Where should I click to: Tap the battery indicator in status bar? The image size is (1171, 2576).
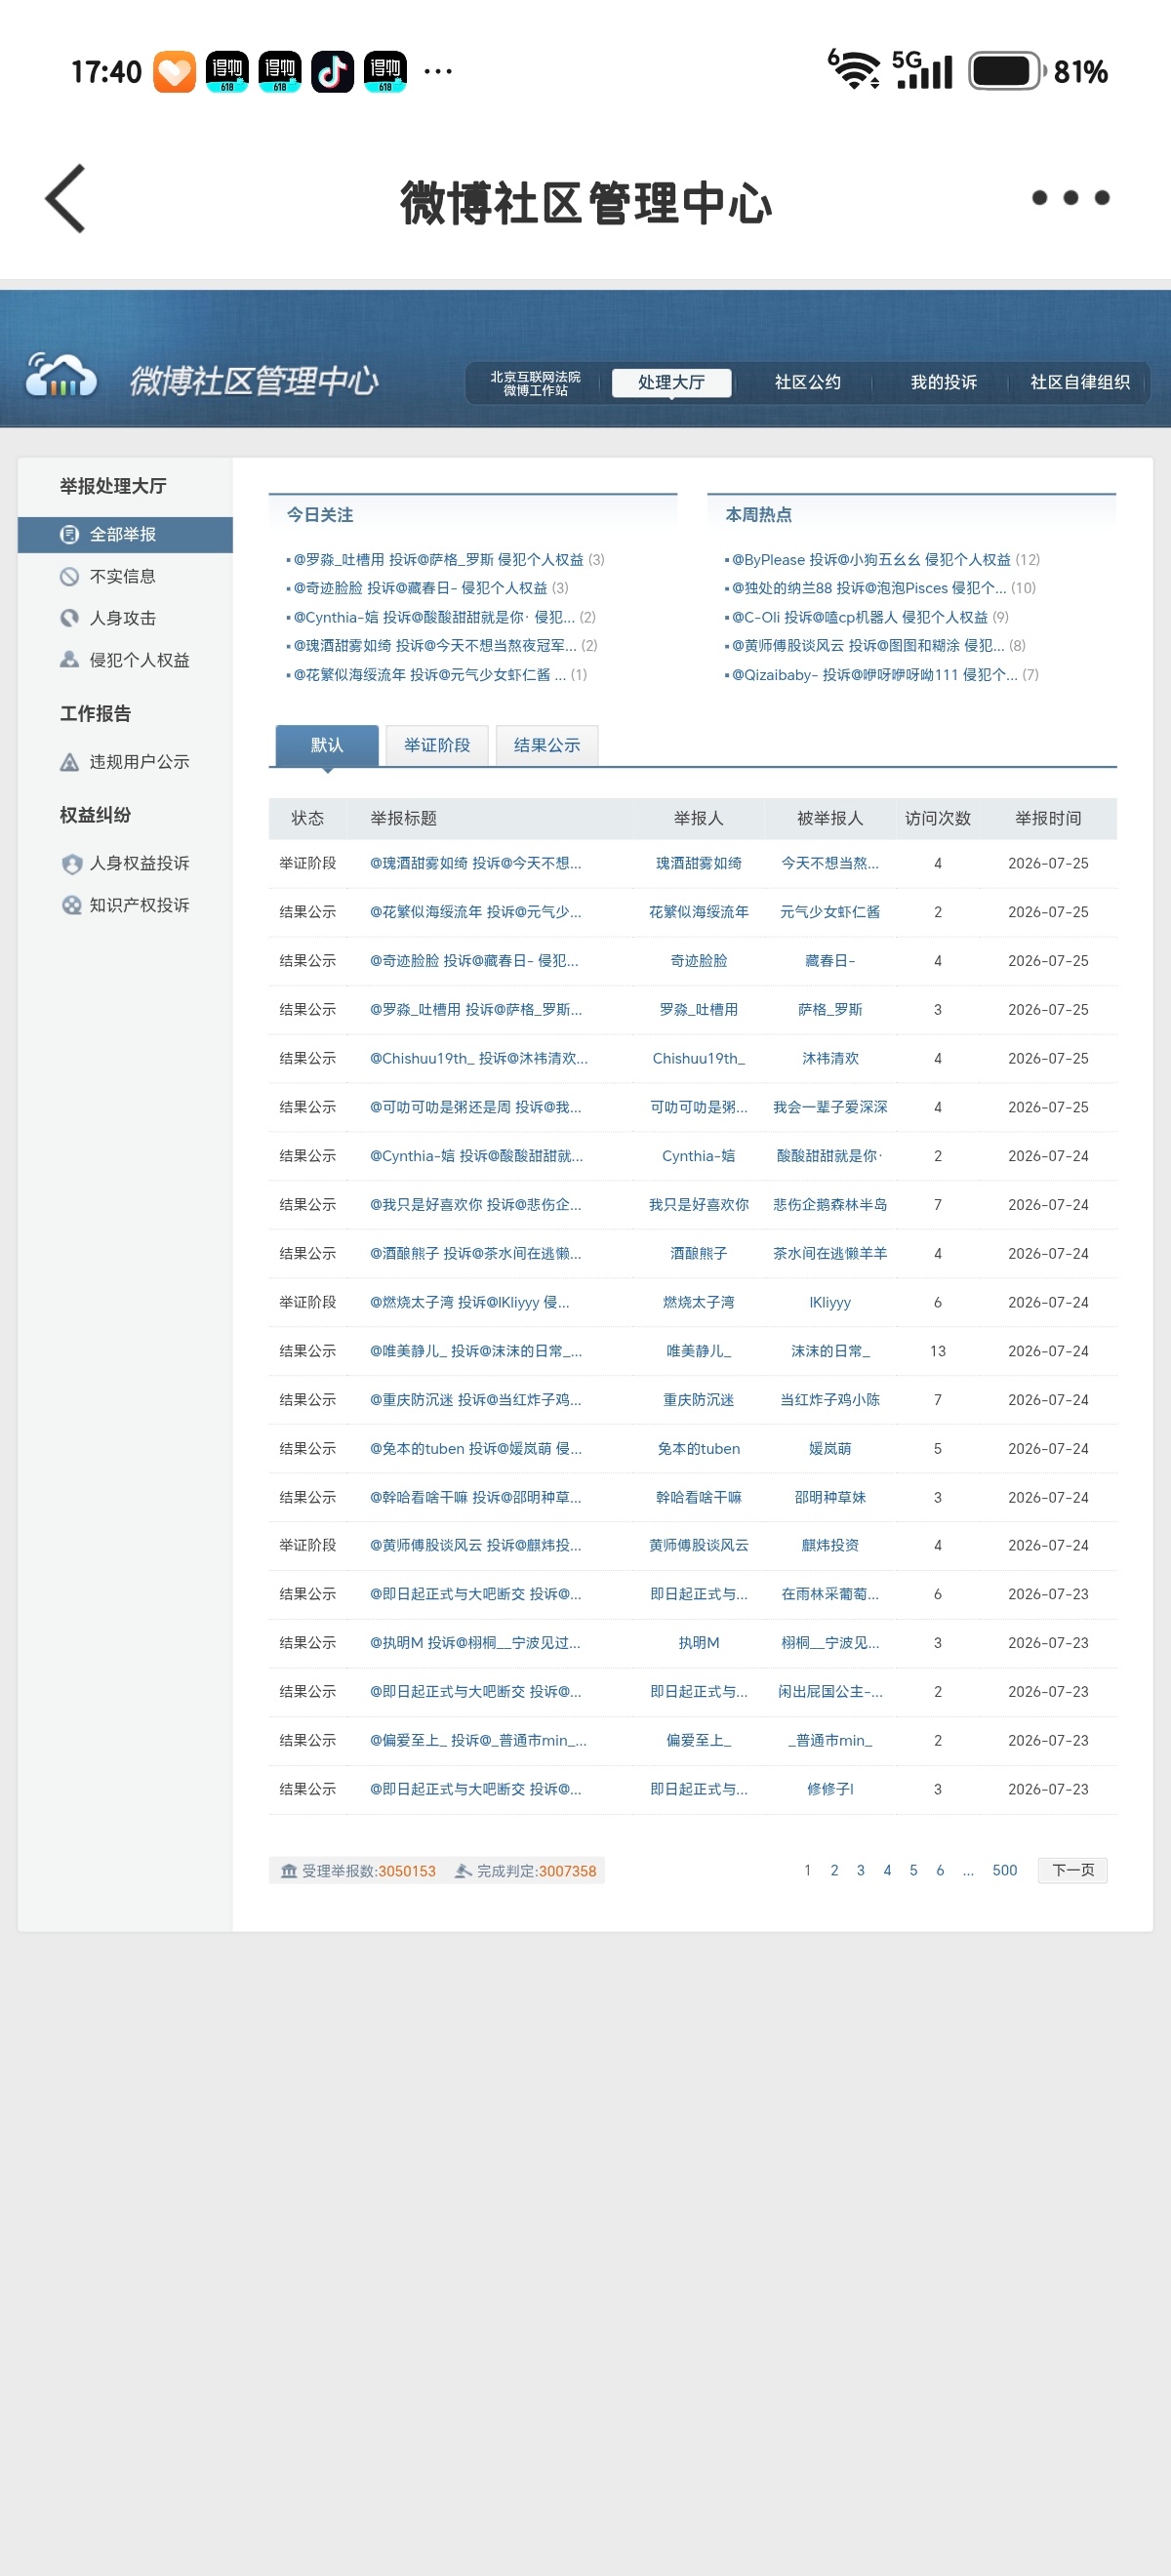tap(1007, 72)
